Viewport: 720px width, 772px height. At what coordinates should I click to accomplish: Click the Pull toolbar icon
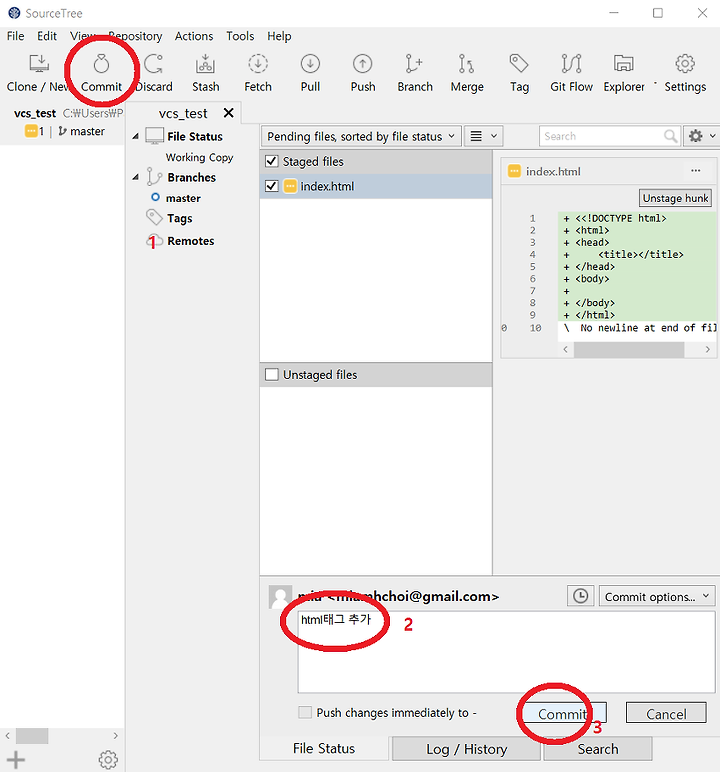(310, 73)
